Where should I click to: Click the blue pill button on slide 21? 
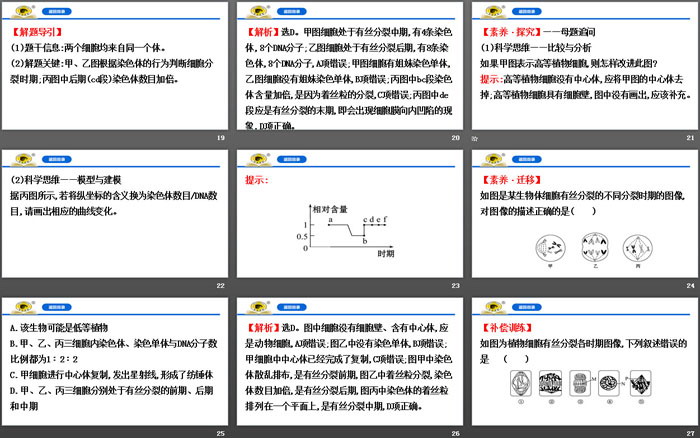(527, 11)
